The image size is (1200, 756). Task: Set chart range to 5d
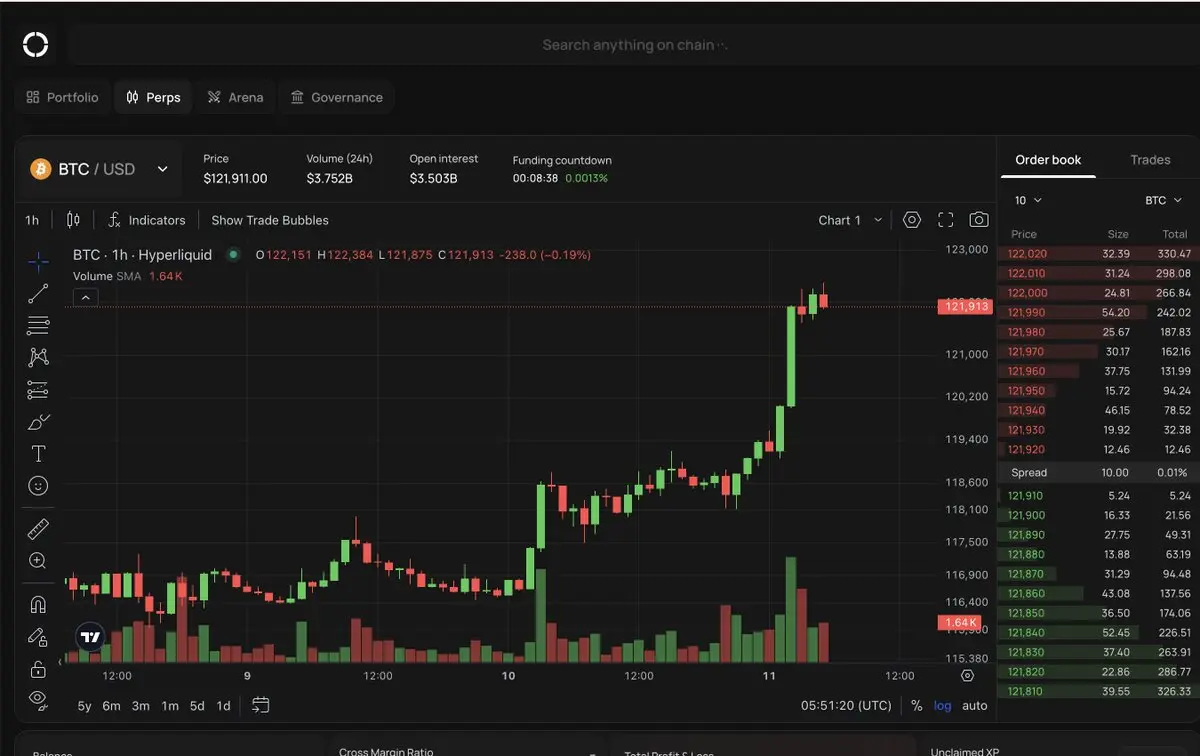(197, 706)
